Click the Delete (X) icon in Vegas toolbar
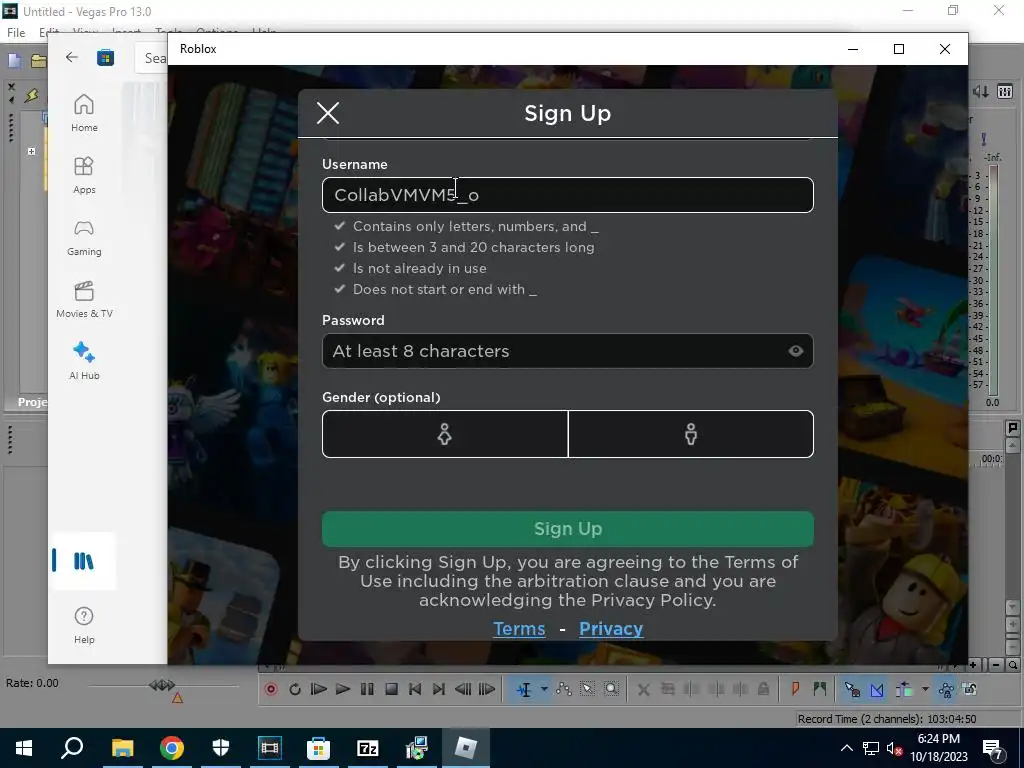 tap(643, 689)
